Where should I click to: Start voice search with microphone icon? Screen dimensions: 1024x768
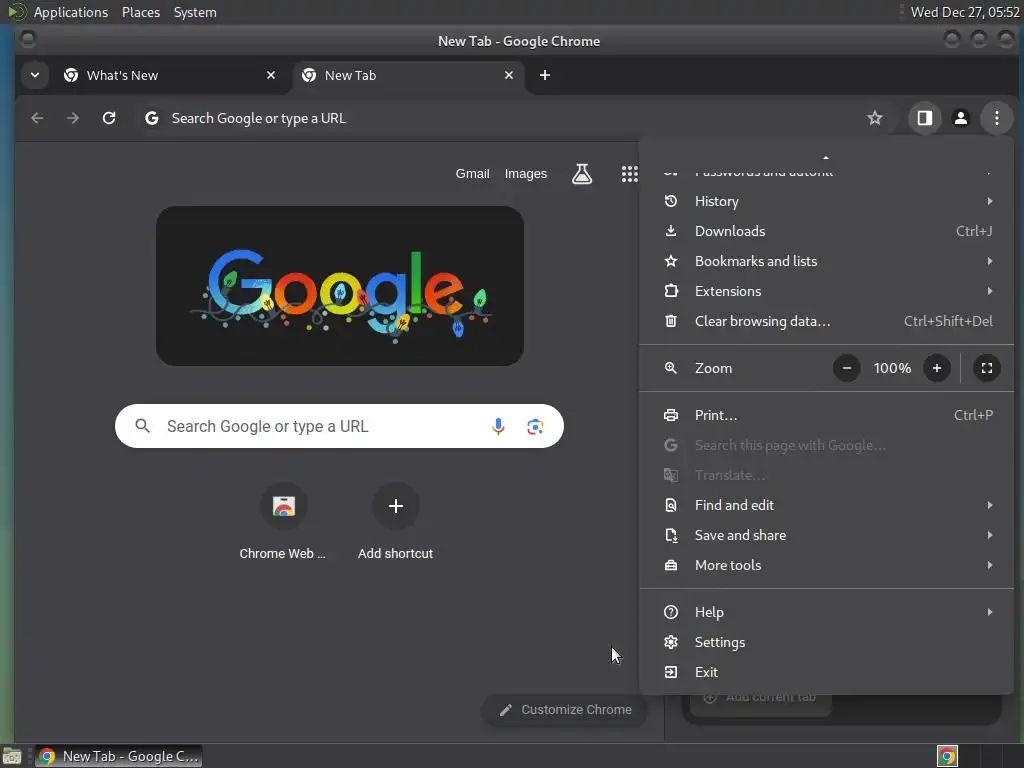[498, 426]
